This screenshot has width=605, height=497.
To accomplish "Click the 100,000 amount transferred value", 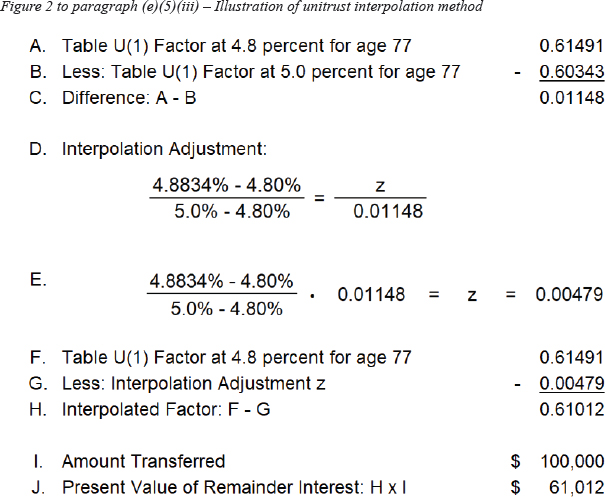I will (571, 461).
